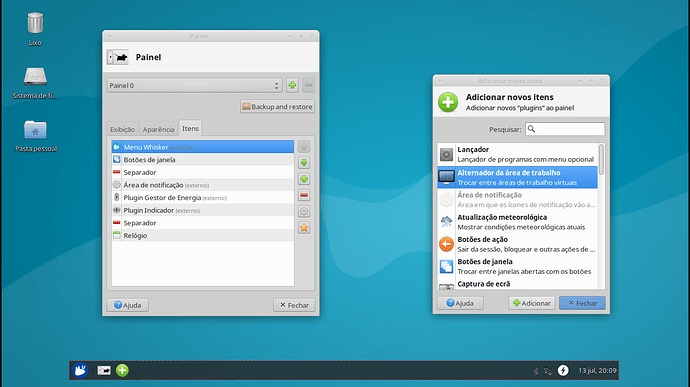Click add new item green plus
This screenshot has width=690, height=387.
[x=304, y=179]
